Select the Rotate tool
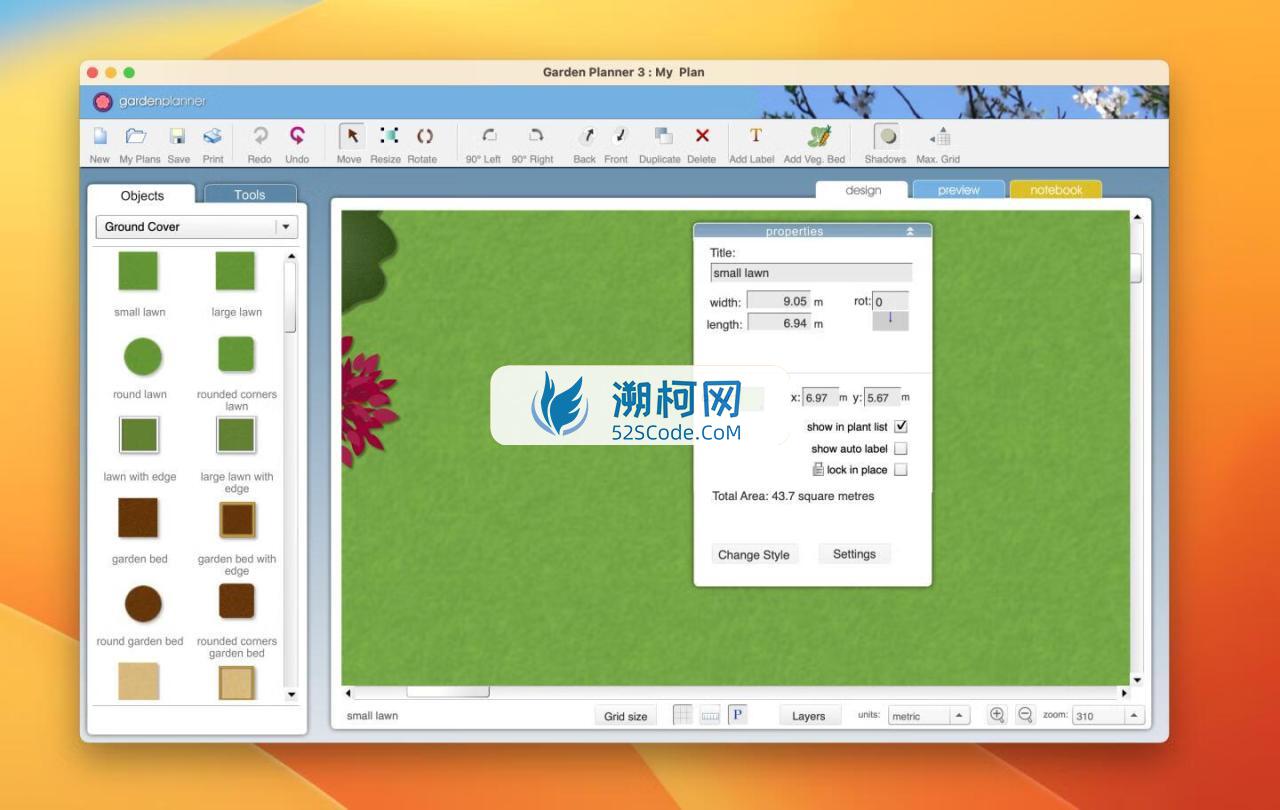This screenshot has width=1280, height=810. click(424, 136)
